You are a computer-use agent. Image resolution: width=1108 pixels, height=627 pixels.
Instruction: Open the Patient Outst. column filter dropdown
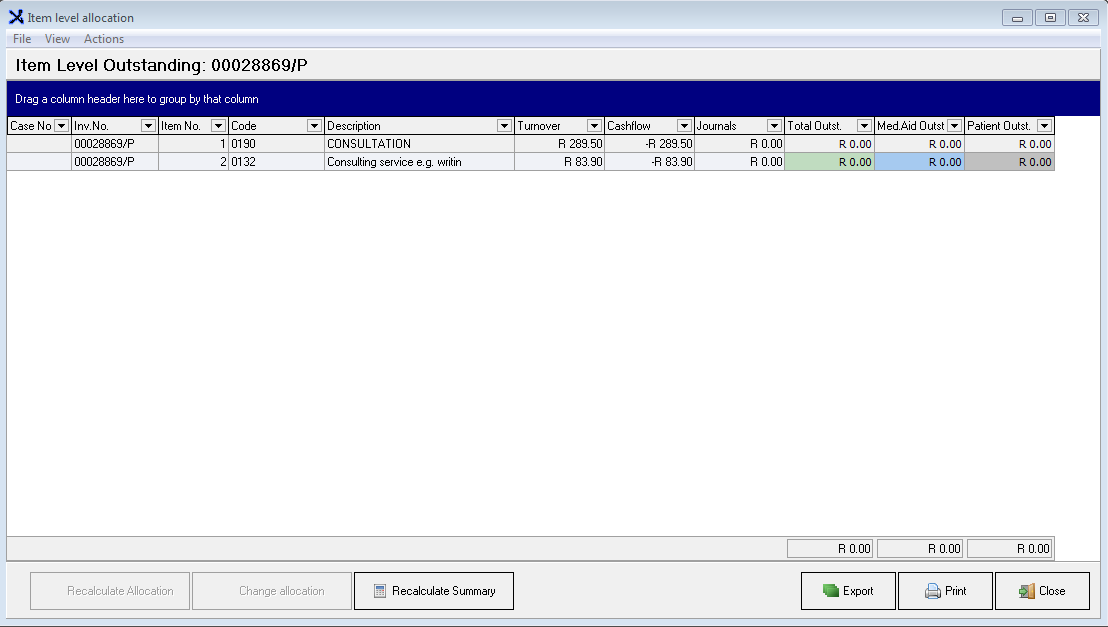pyautogui.click(x=1044, y=126)
